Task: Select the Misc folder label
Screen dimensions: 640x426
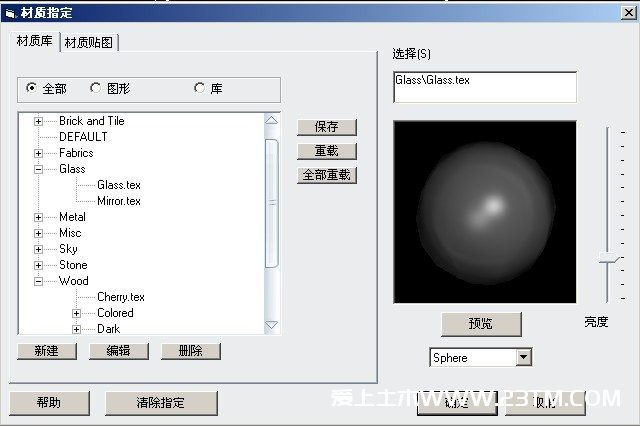Action: [70, 233]
